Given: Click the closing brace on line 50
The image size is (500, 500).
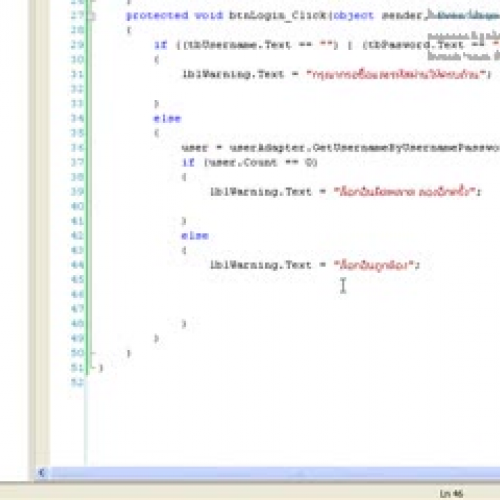Looking at the screenshot, I should coord(129,353).
